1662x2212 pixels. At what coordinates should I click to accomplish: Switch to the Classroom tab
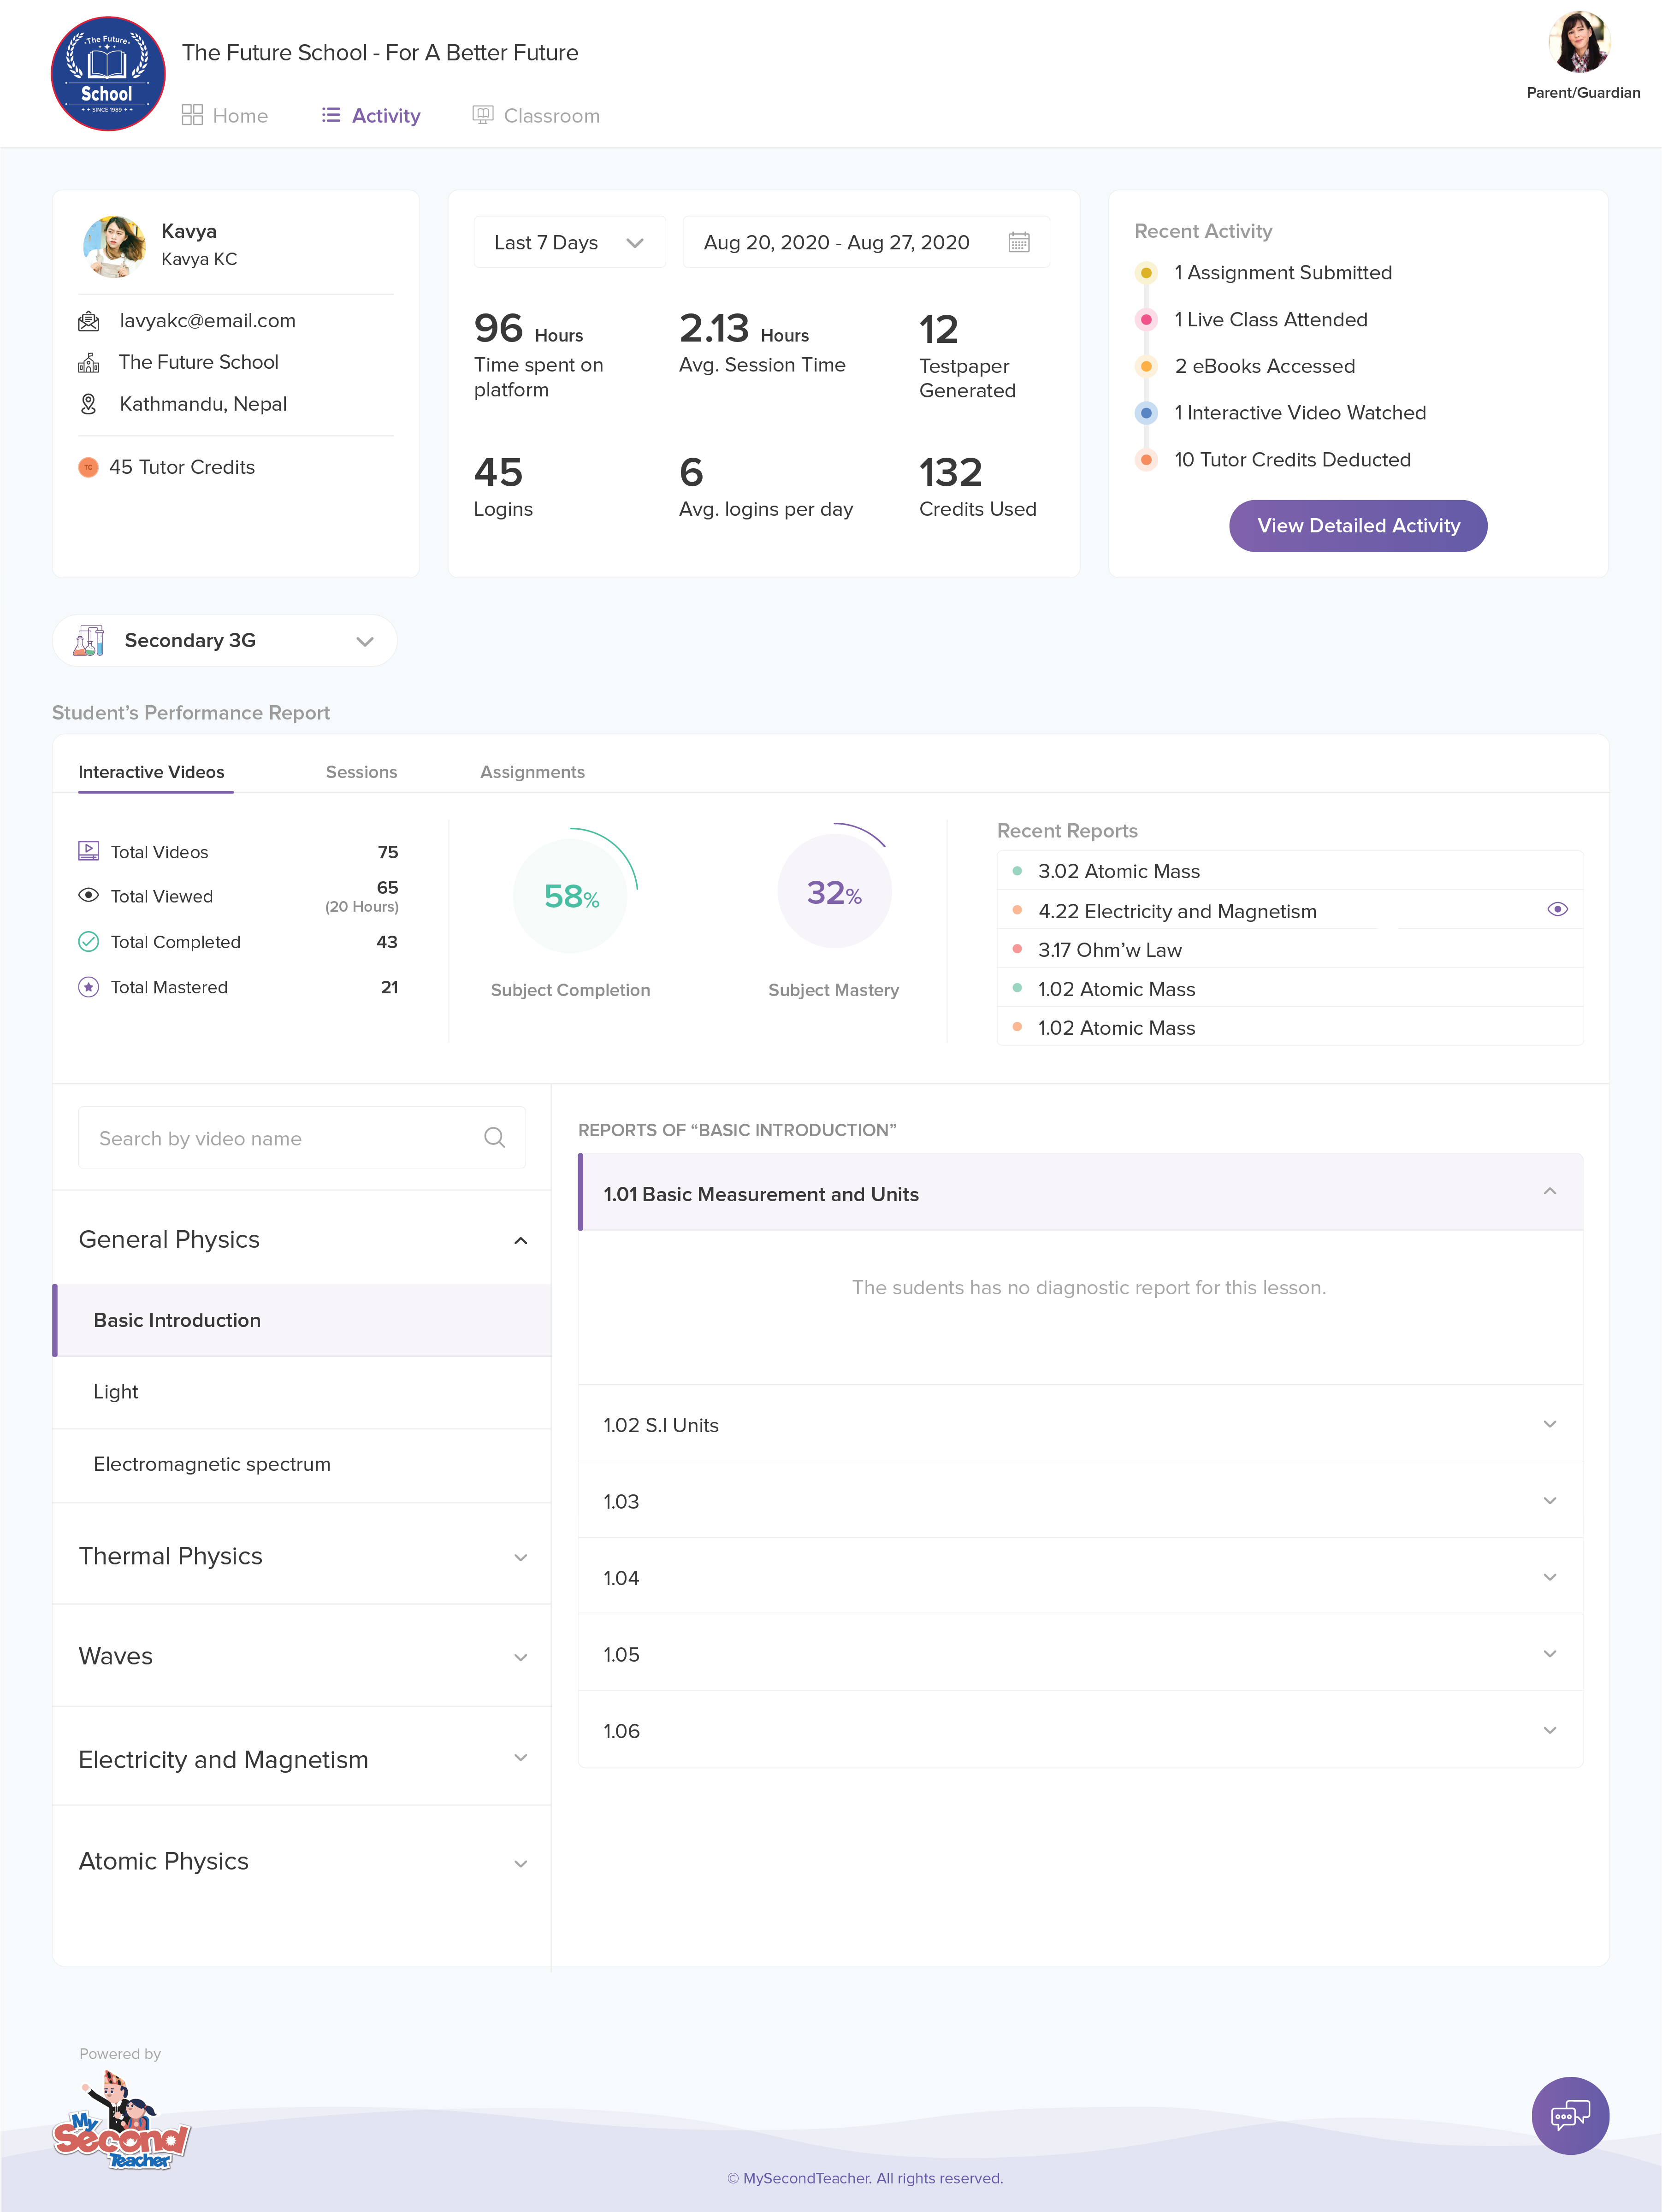pos(536,115)
